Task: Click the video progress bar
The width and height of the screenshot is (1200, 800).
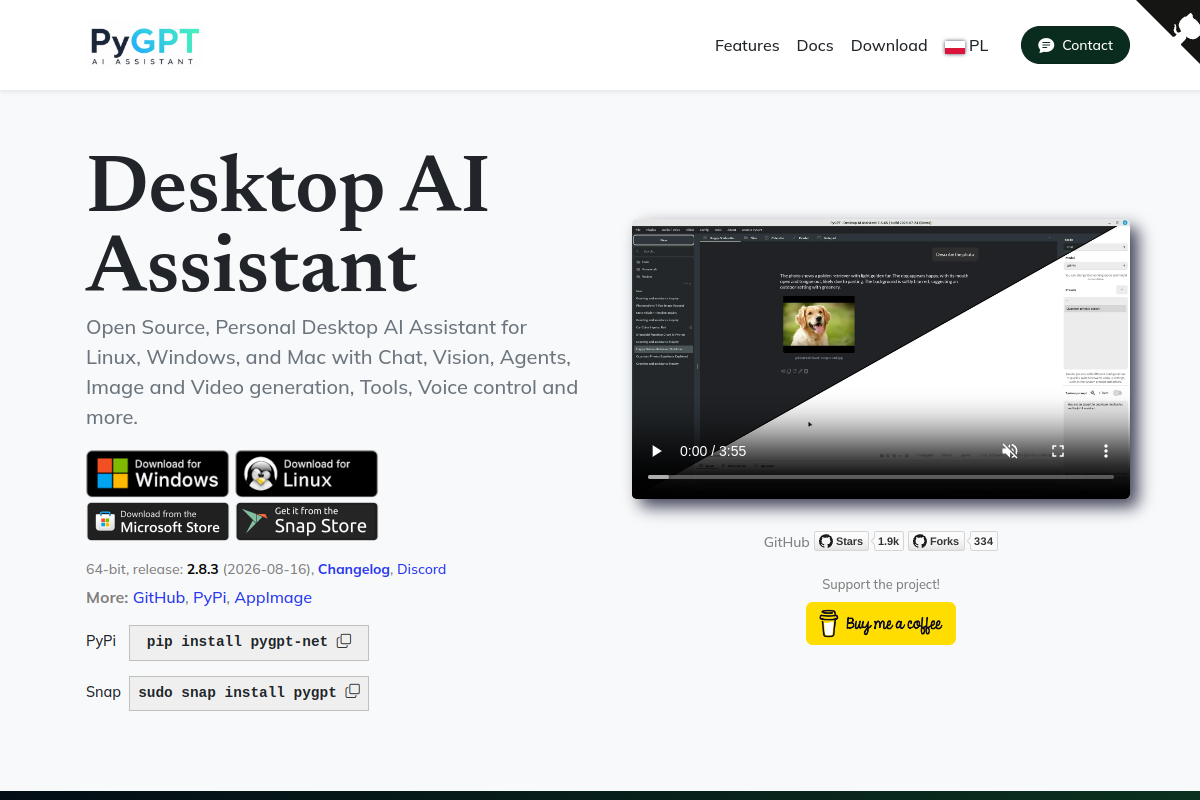Action: pyautogui.click(x=881, y=477)
